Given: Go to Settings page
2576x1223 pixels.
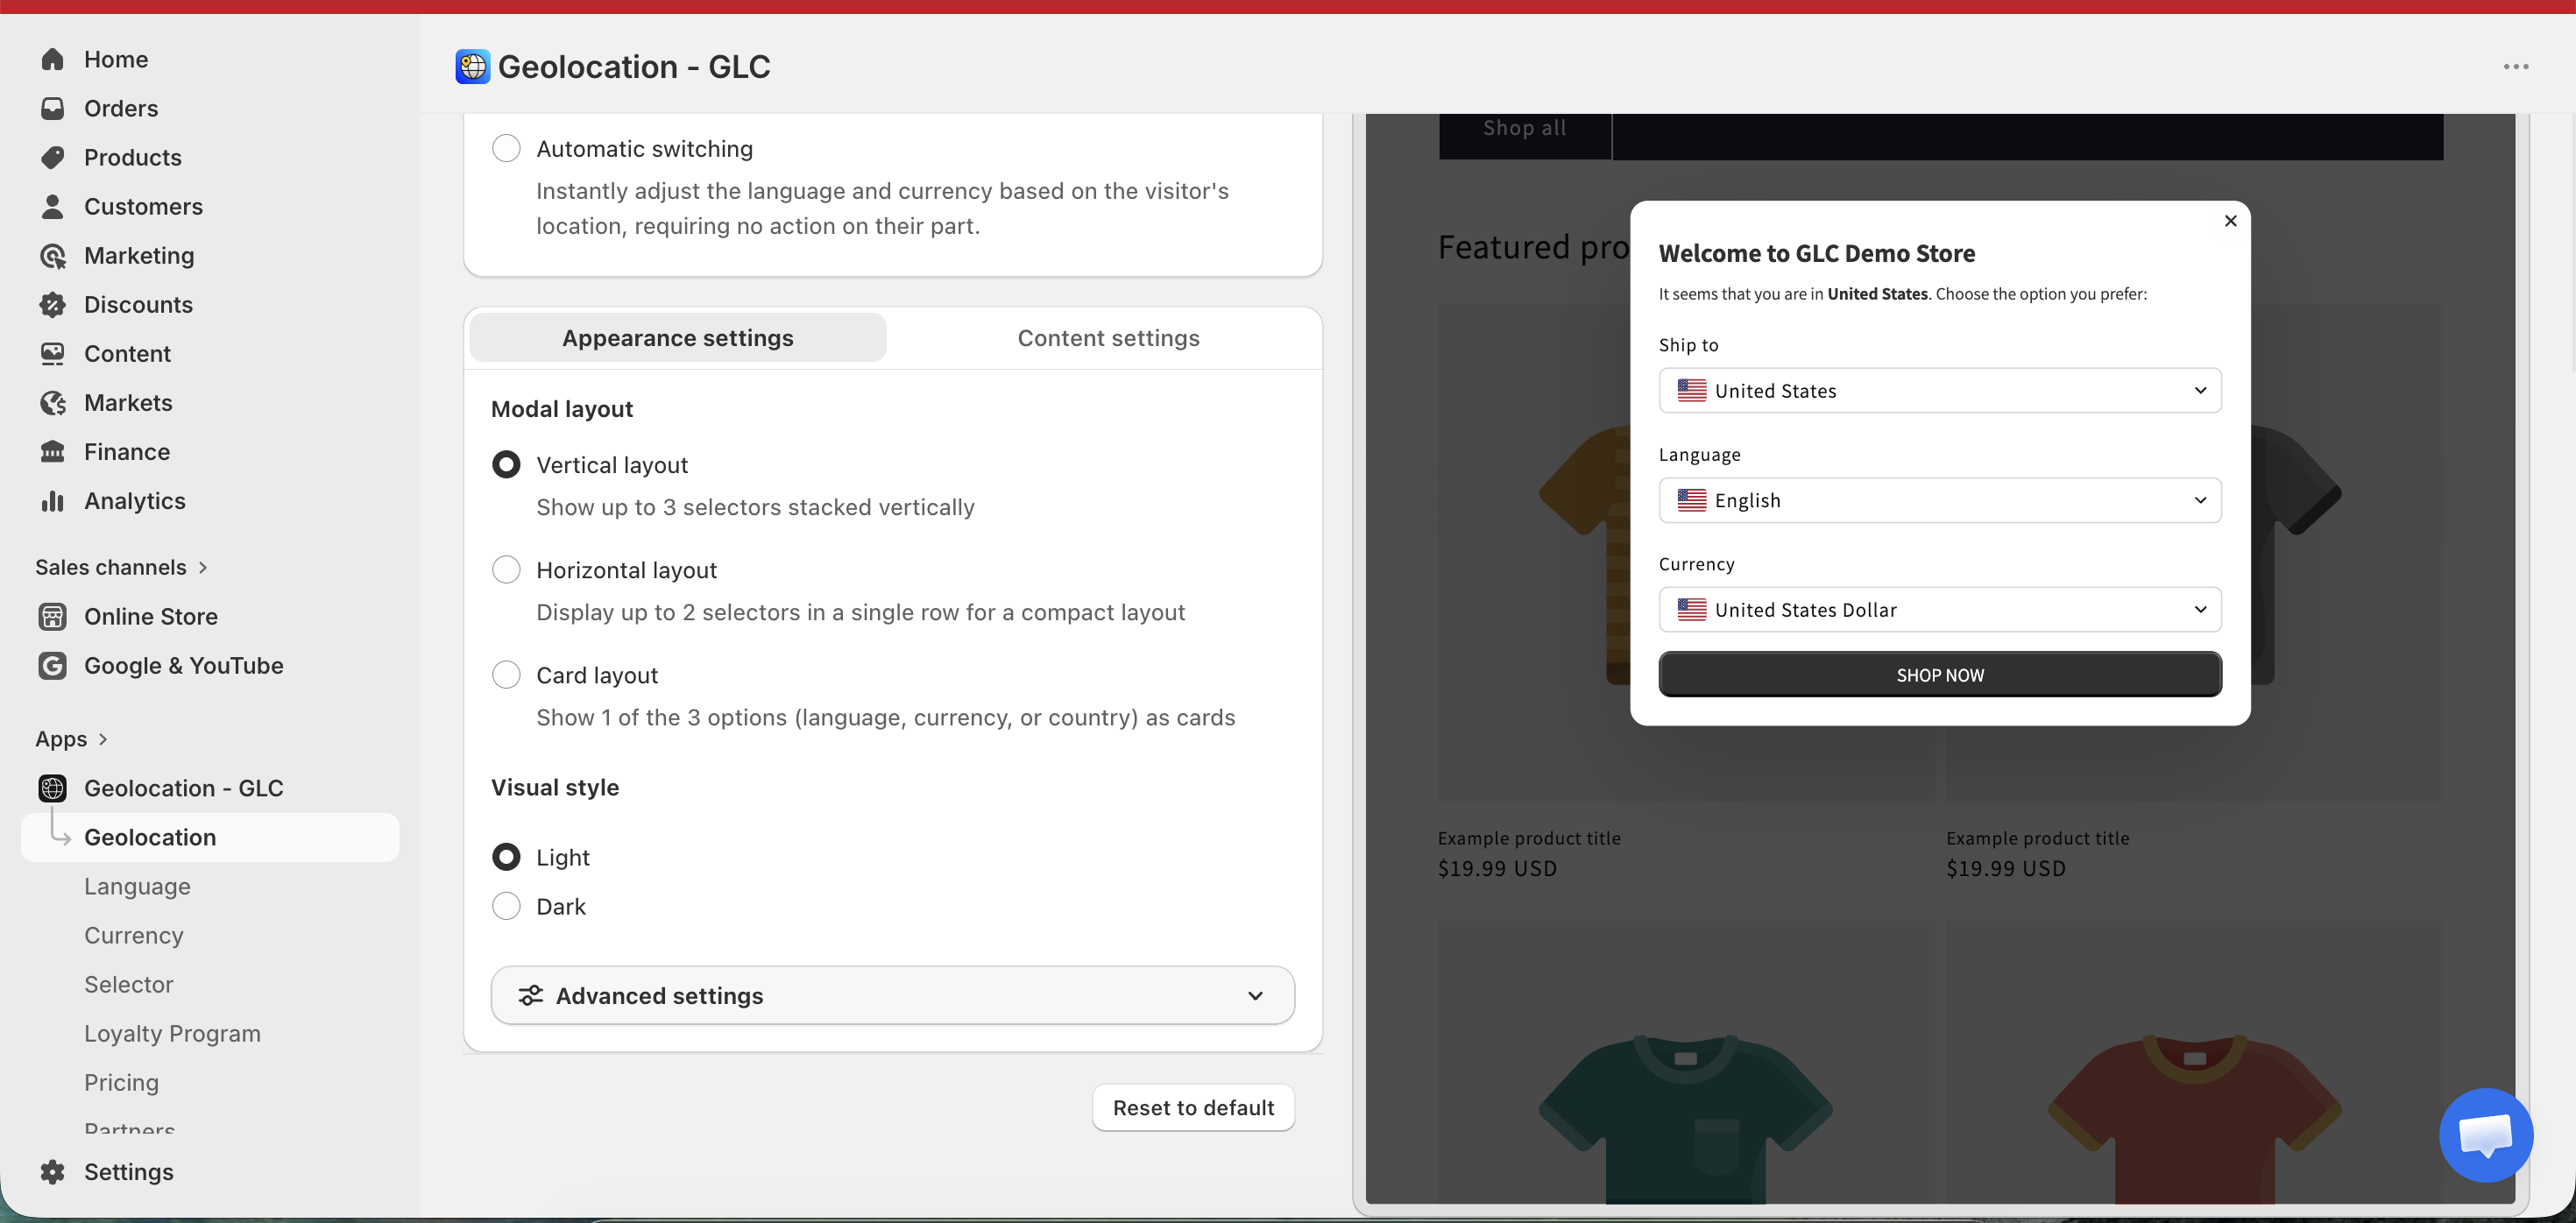Looking at the screenshot, I should pos(129,1171).
